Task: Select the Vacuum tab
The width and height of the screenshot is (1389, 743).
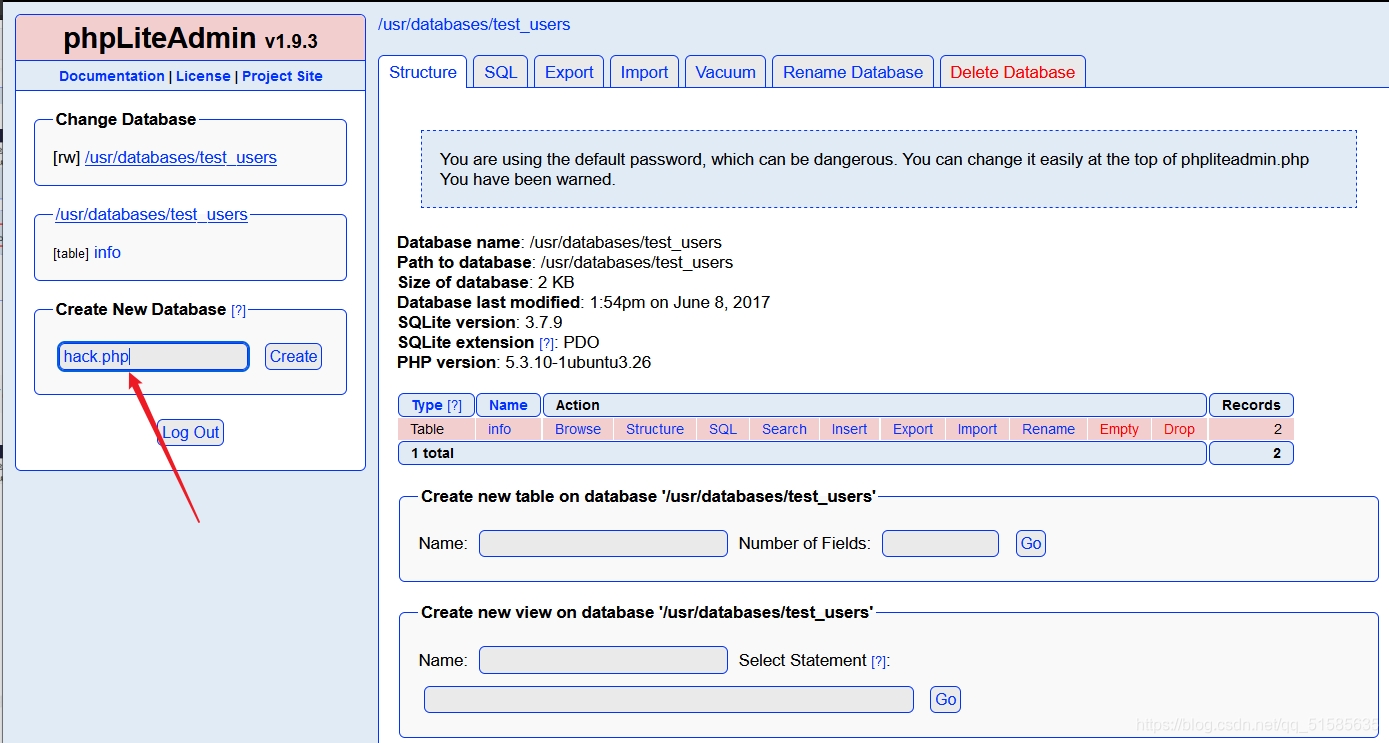Action: (726, 72)
